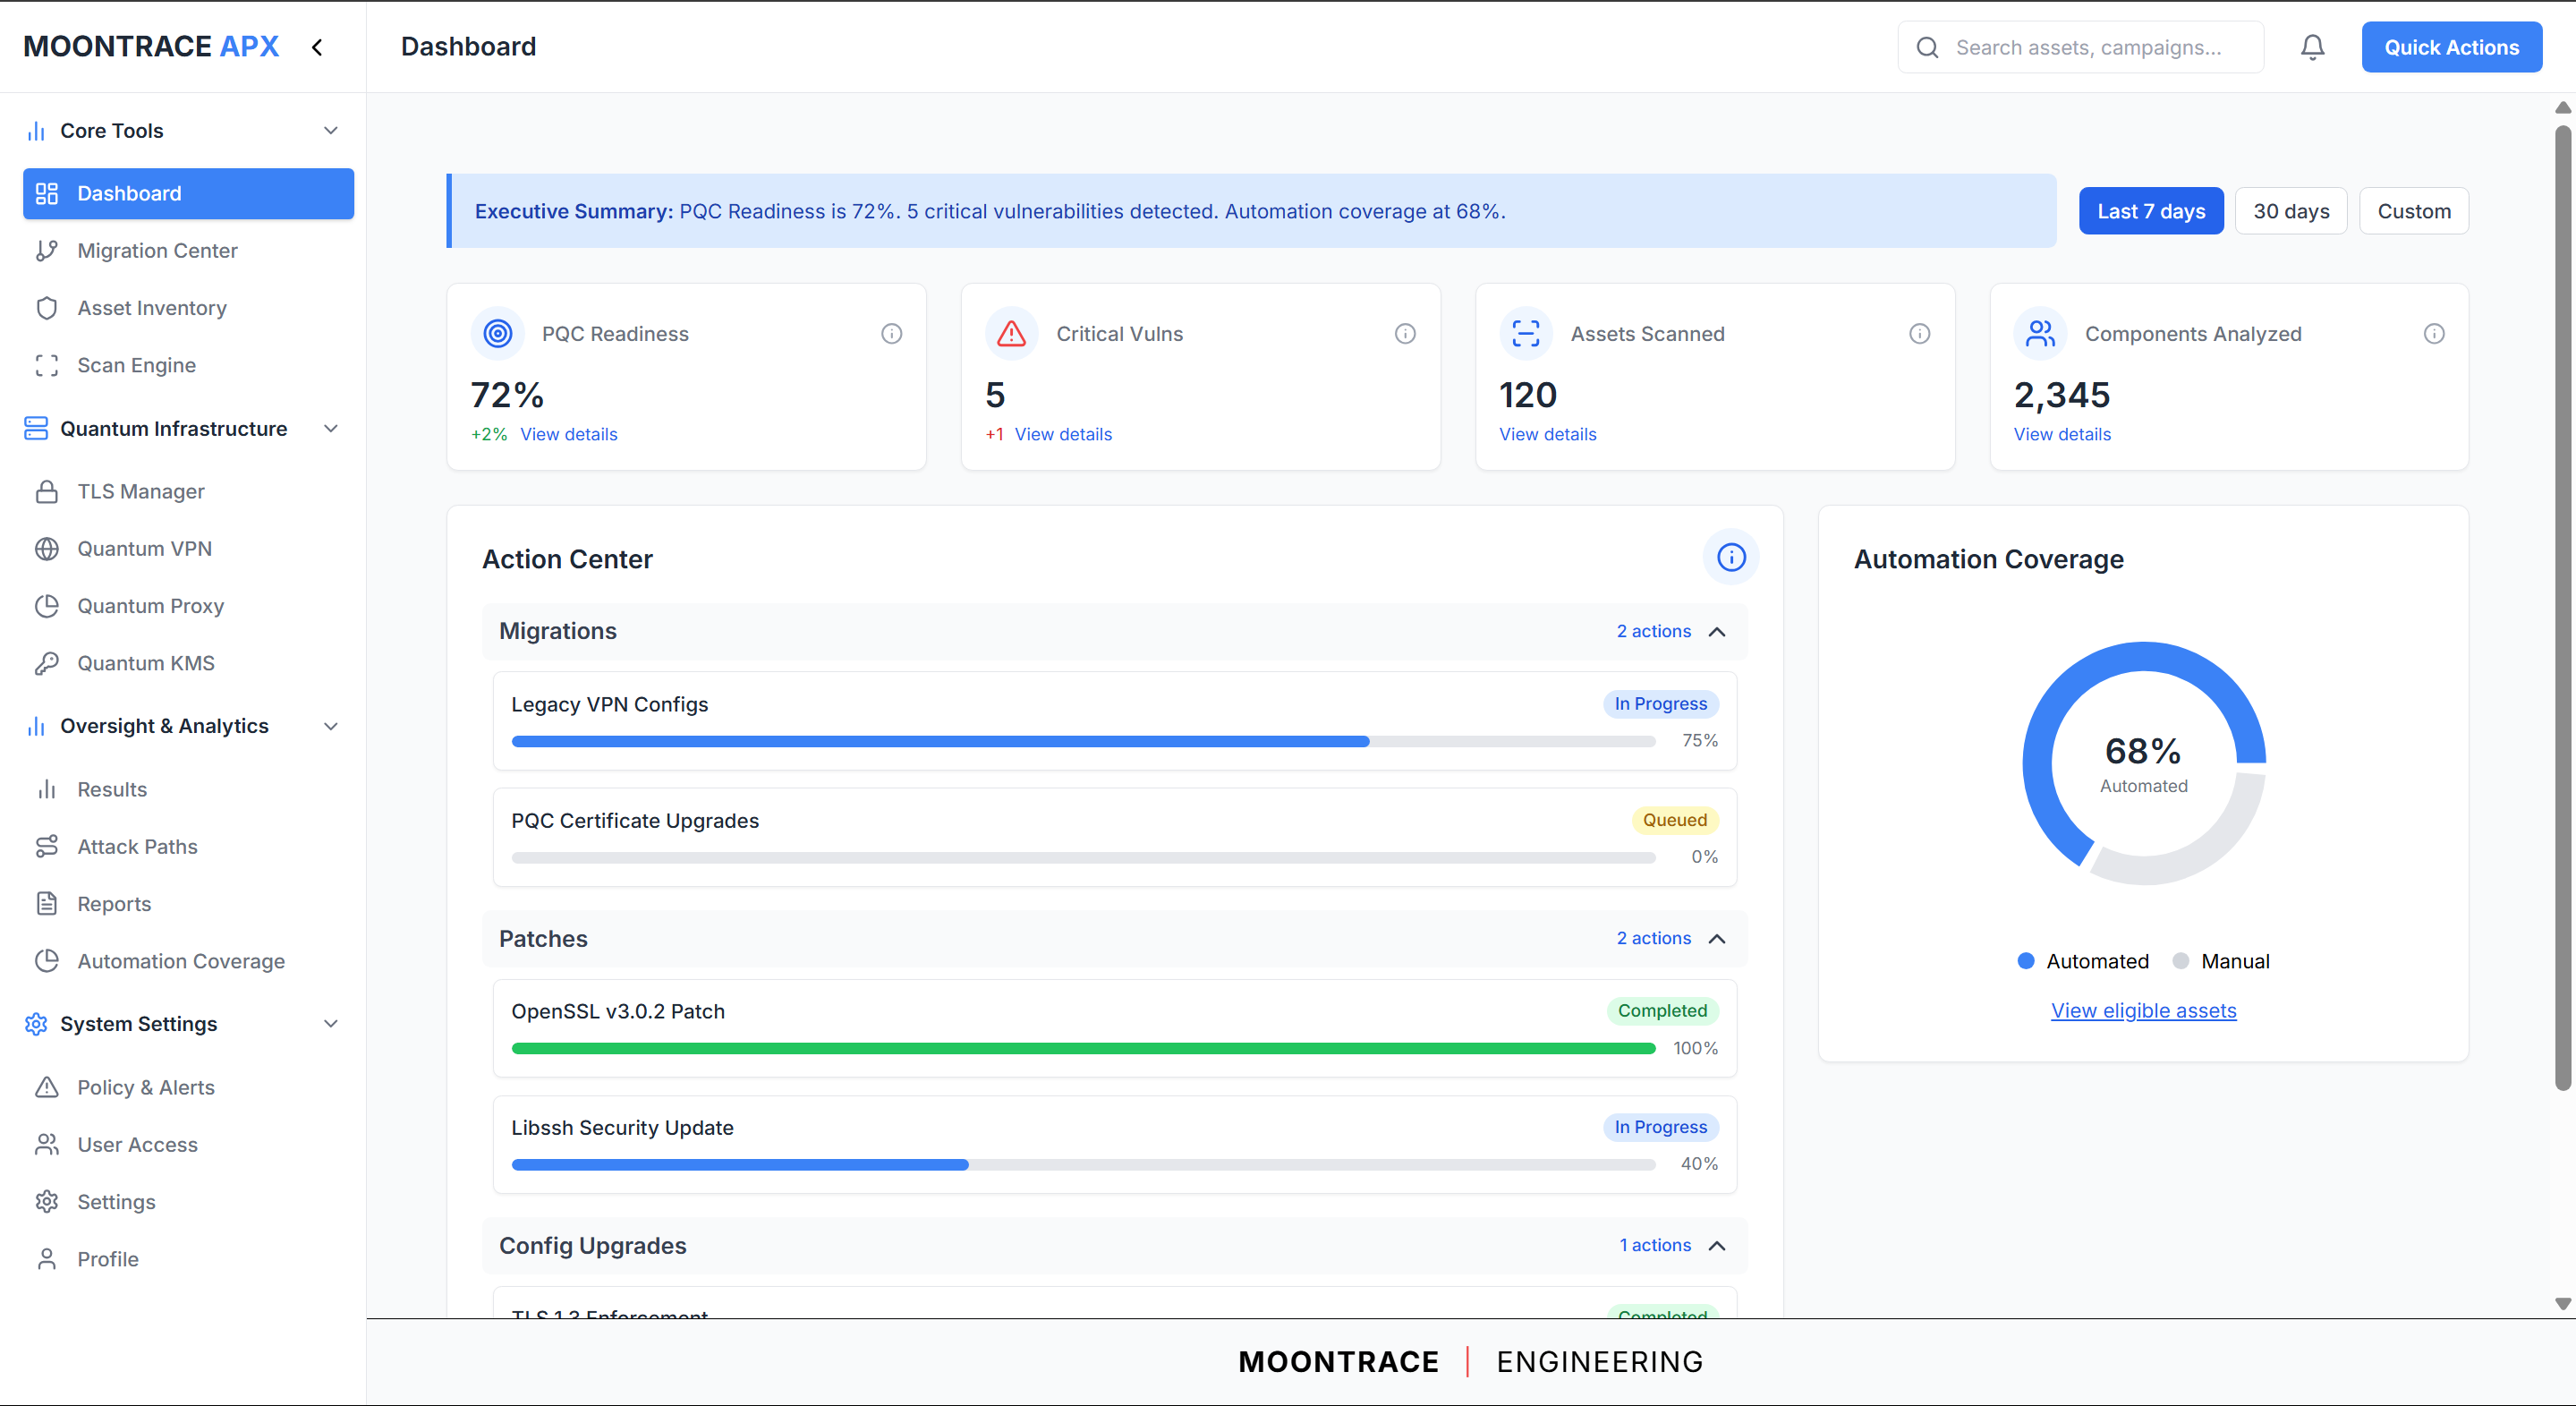Viewport: 2576px width, 1406px height.
Task: Collapse the Migrations action group
Action: click(x=1717, y=632)
